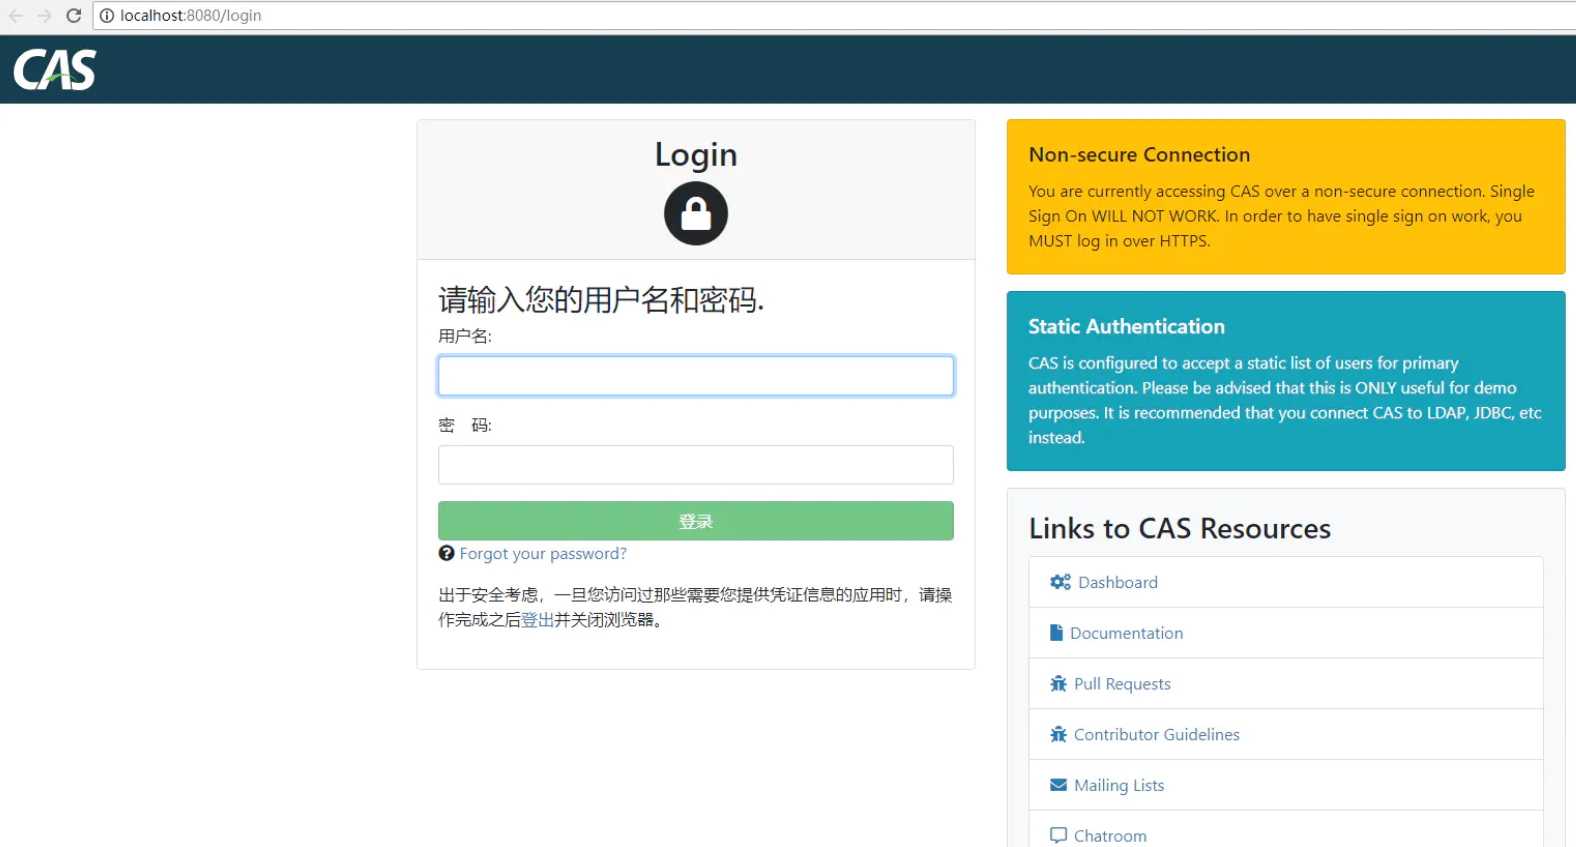Click the browser forward arrow
This screenshot has width=1576, height=847.
(x=45, y=16)
